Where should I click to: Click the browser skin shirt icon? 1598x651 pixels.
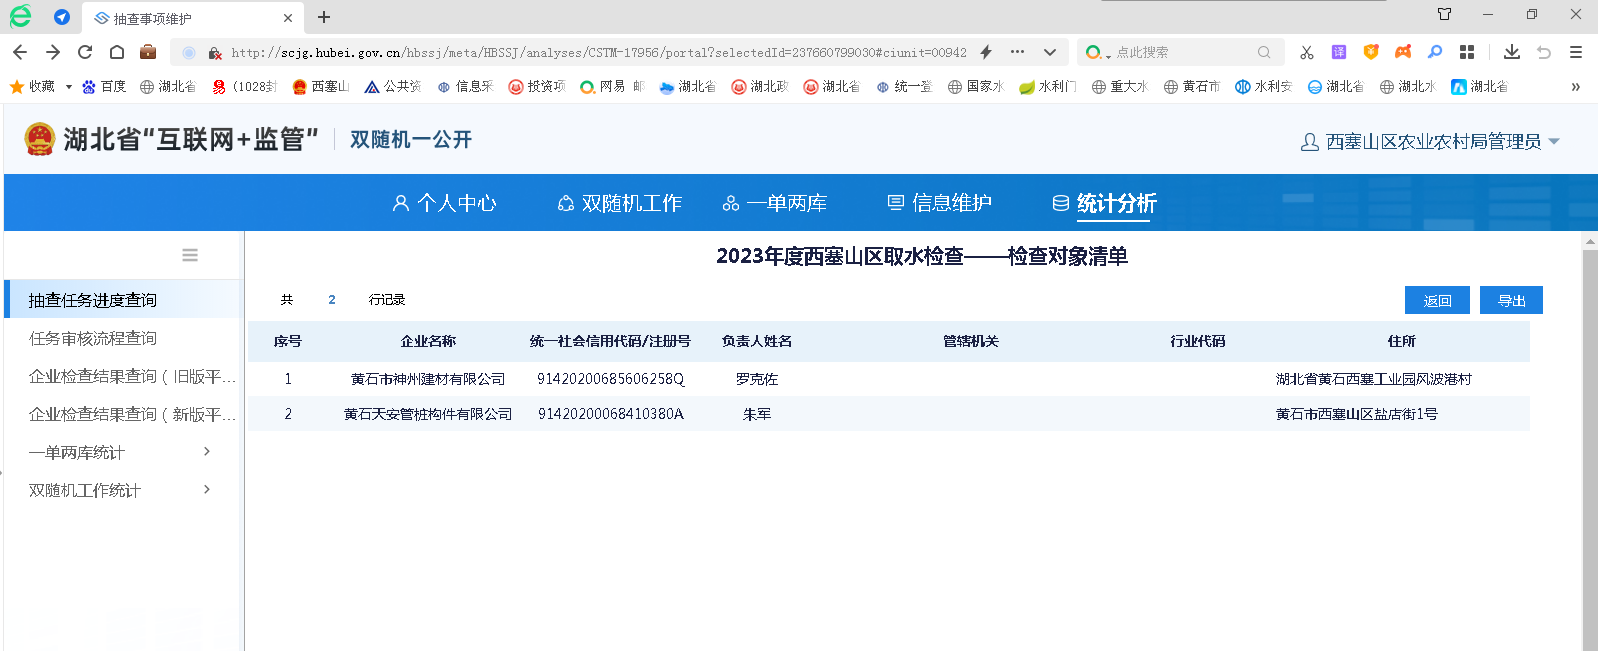click(1444, 14)
